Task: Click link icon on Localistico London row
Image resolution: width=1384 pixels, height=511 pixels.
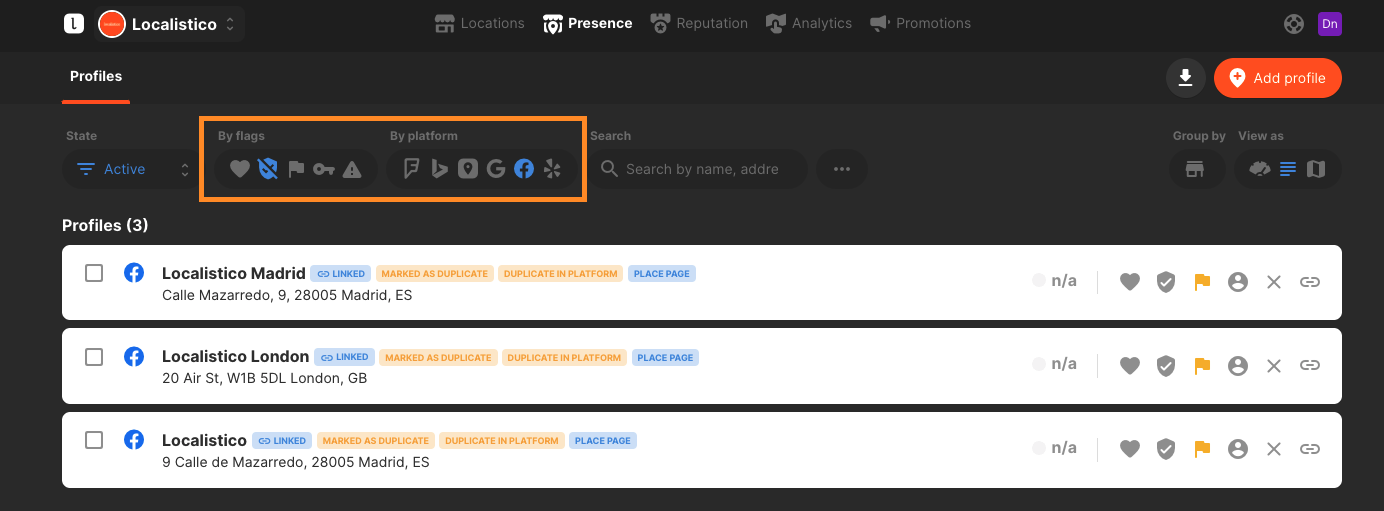Action: coord(1310,366)
